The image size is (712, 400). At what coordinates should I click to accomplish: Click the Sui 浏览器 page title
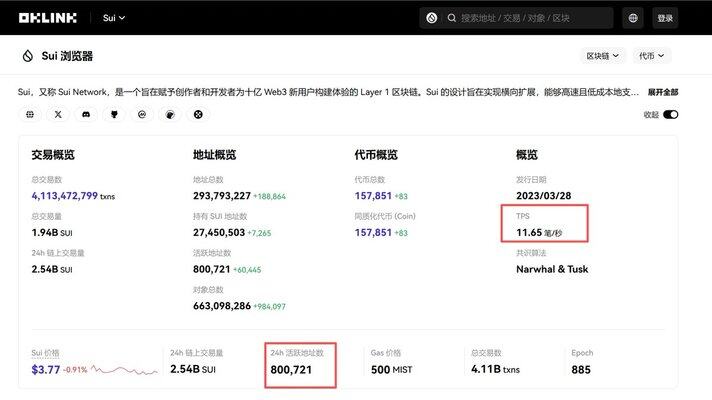coord(67,56)
